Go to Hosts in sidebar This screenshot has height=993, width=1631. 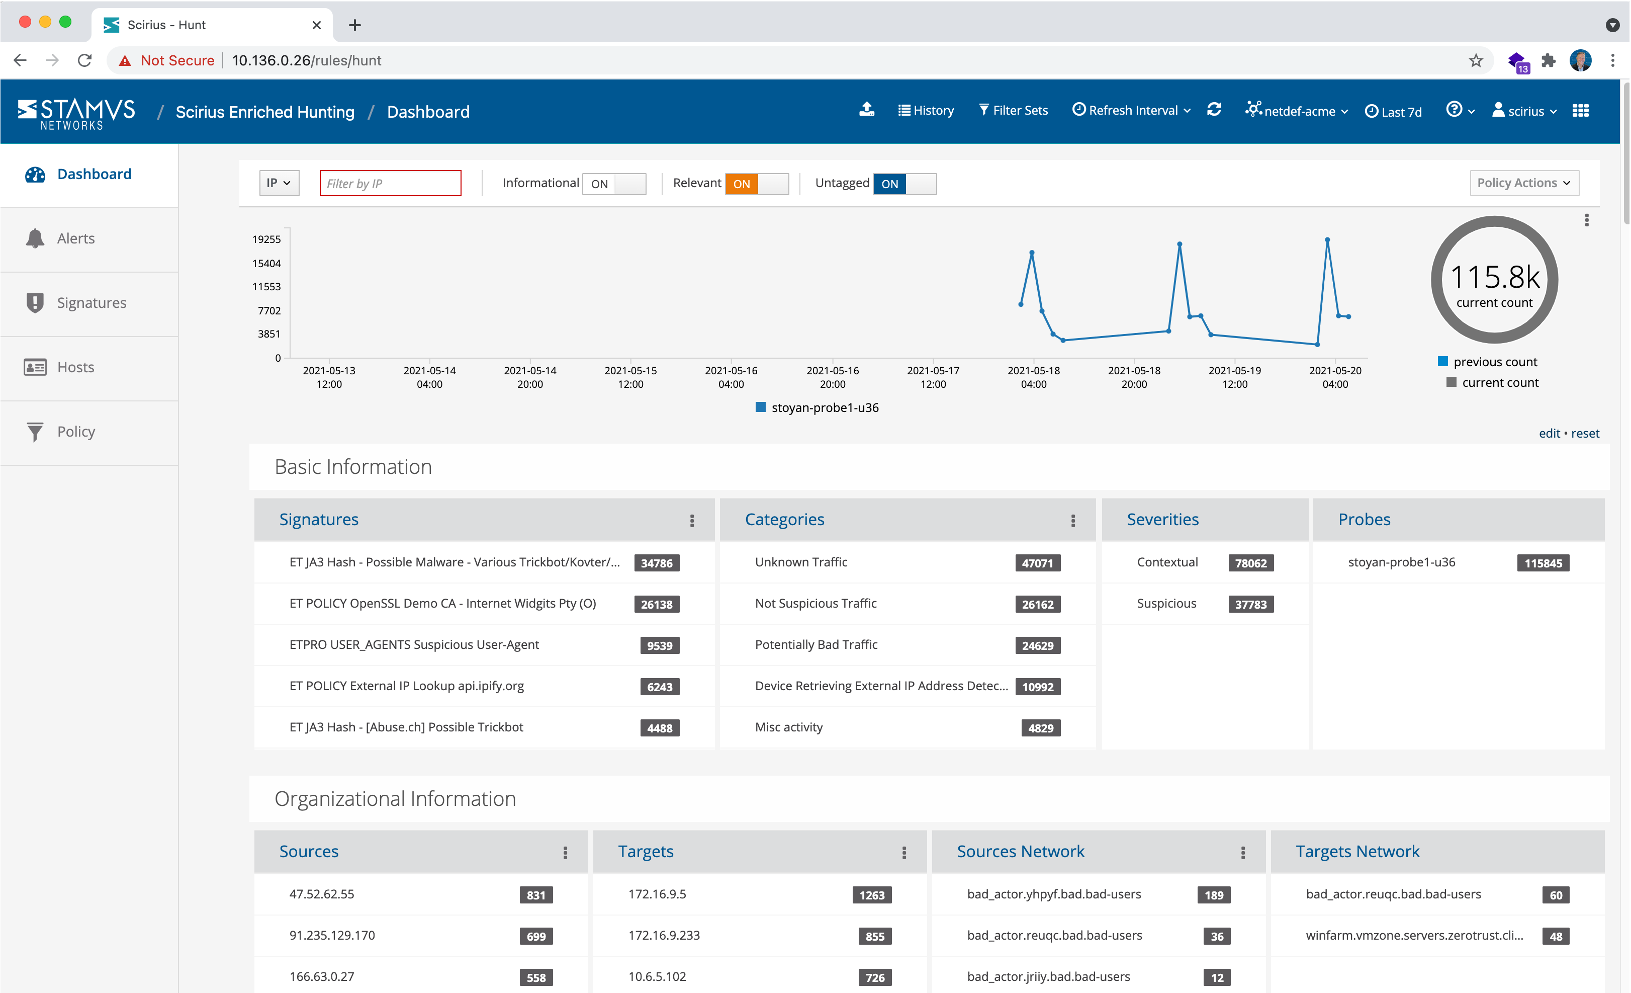coord(89,368)
